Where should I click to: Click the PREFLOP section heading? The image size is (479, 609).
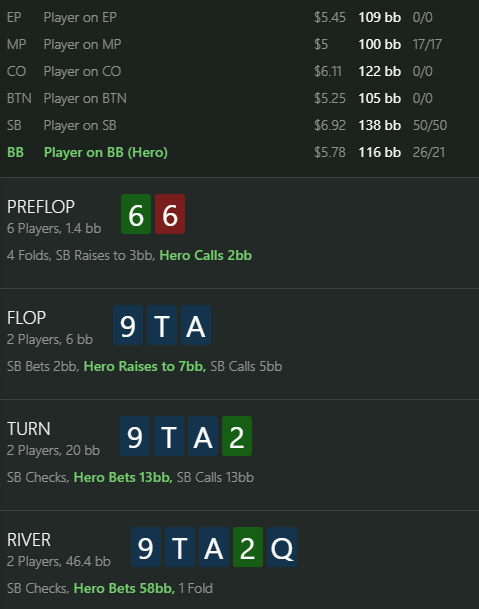[x=41, y=207]
